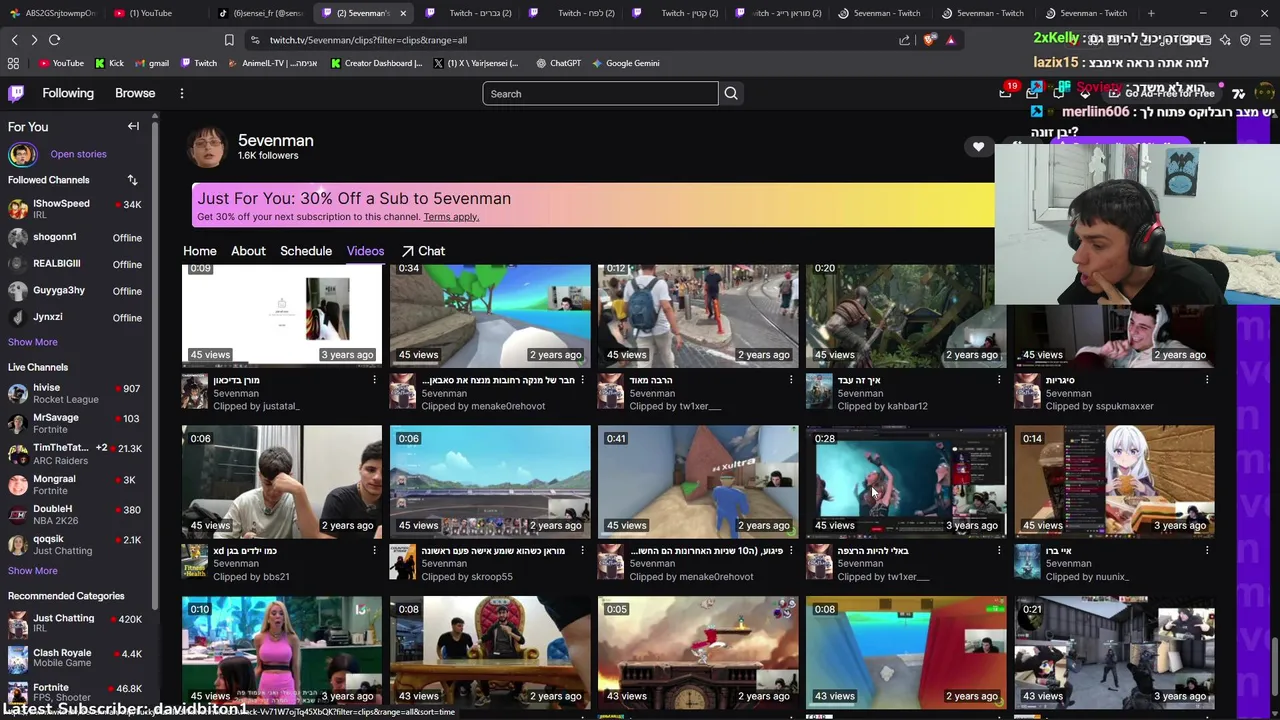Click the Open stories link
This screenshot has width=1280, height=720.
[78, 154]
